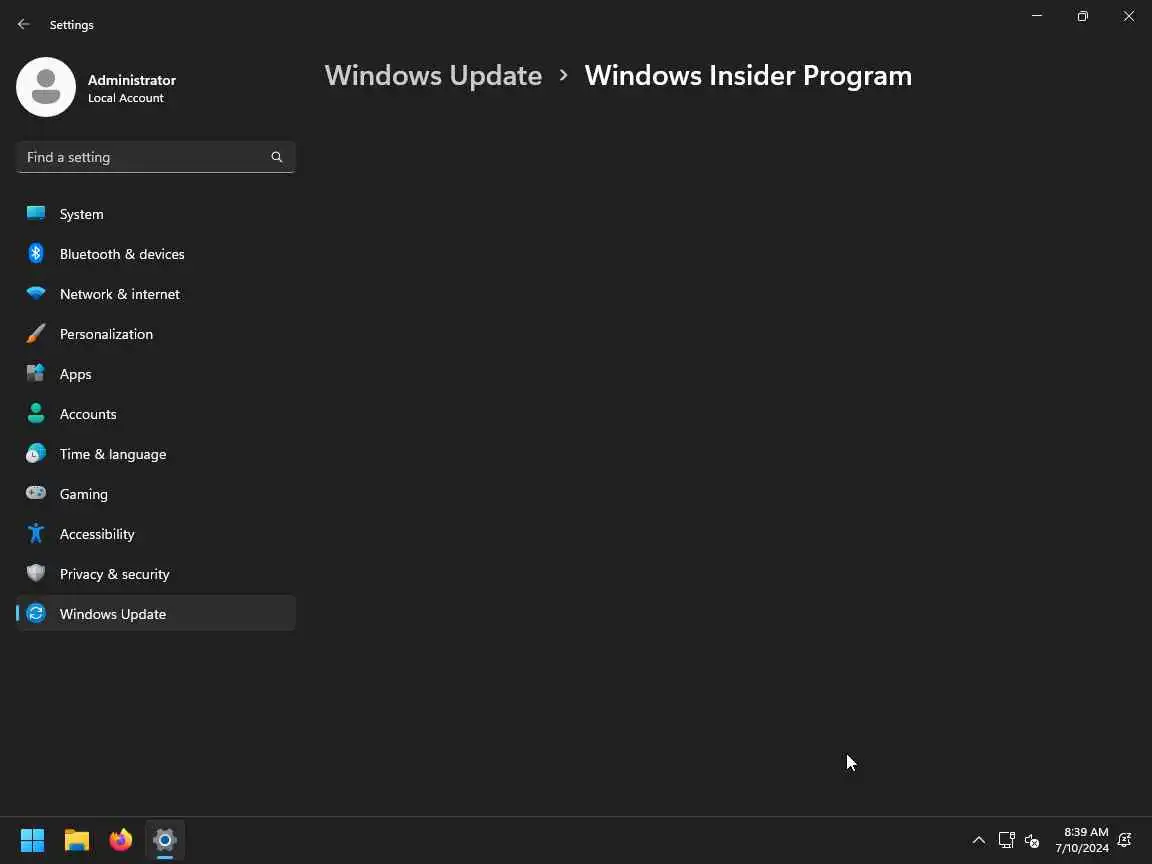
Task: Click the Personalization paintbrush icon
Action: coord(35,334)
